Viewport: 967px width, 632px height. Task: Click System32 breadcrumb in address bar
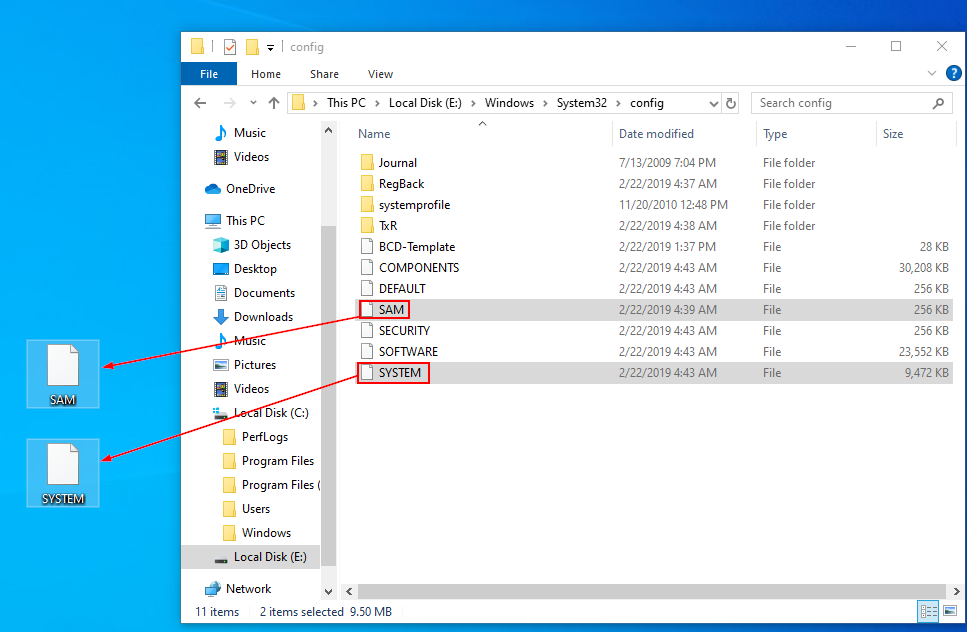click(582, 103)
